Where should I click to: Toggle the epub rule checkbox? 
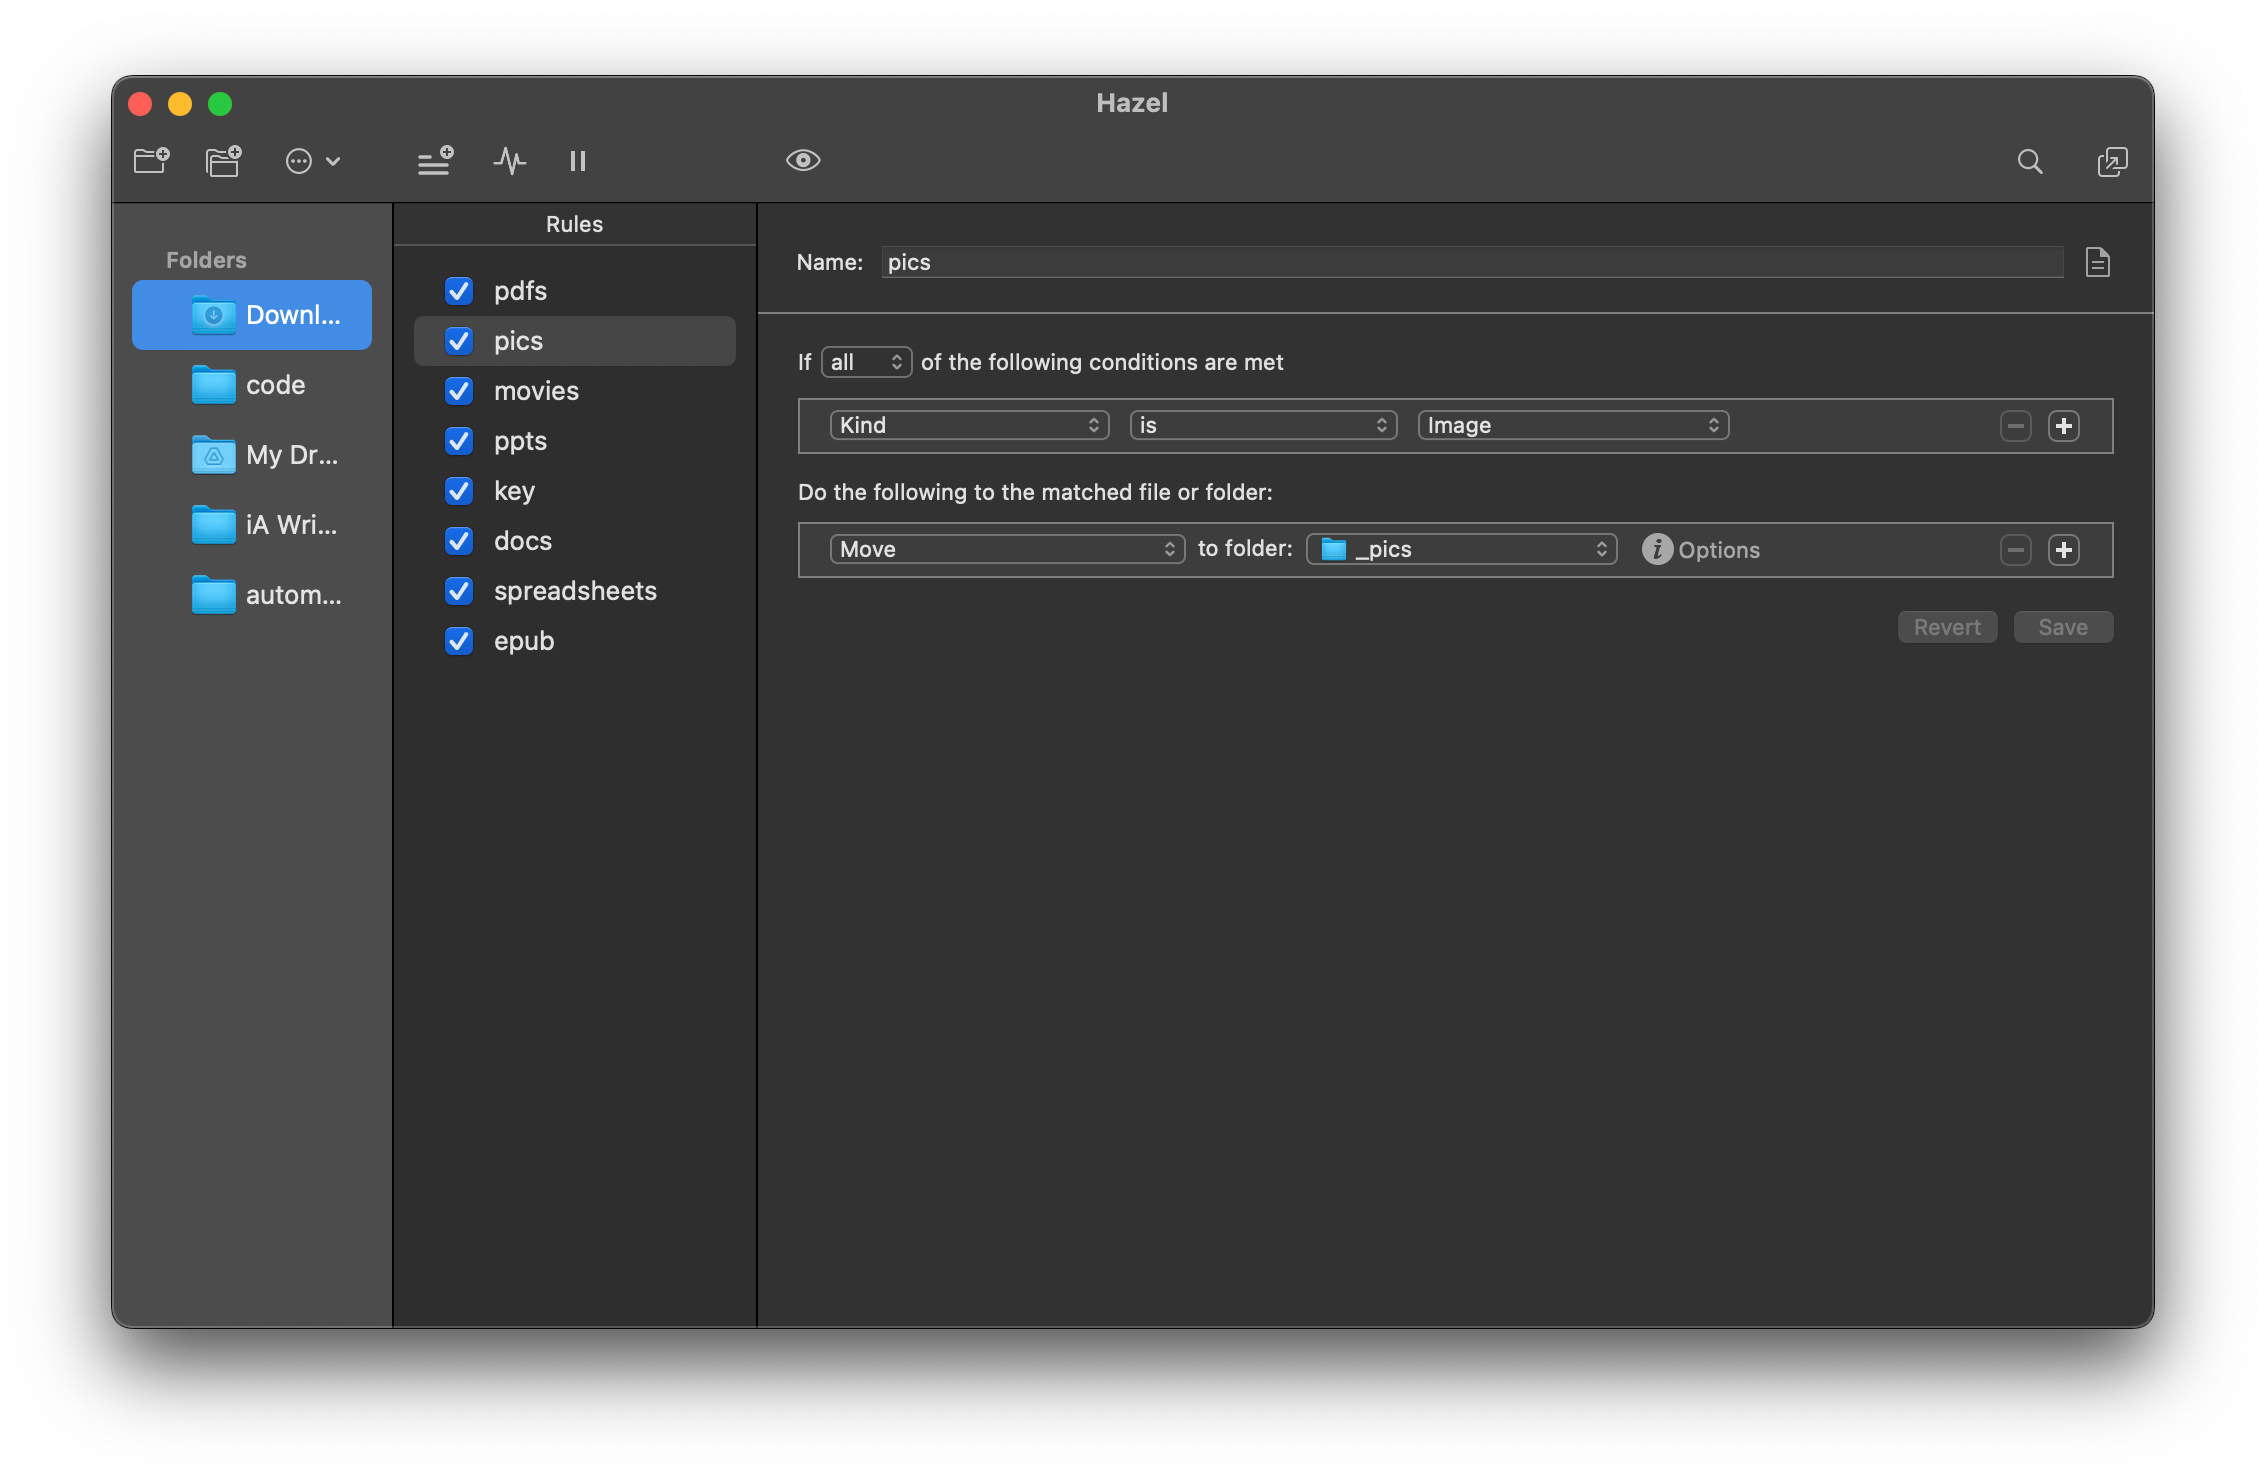tap(459, 641)
